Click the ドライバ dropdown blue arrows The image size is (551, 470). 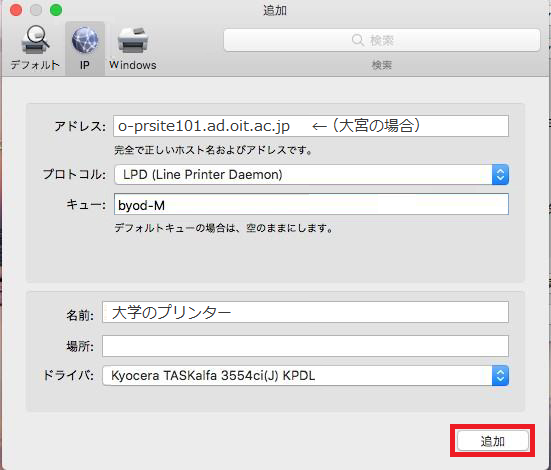click(x=500, y=376)
